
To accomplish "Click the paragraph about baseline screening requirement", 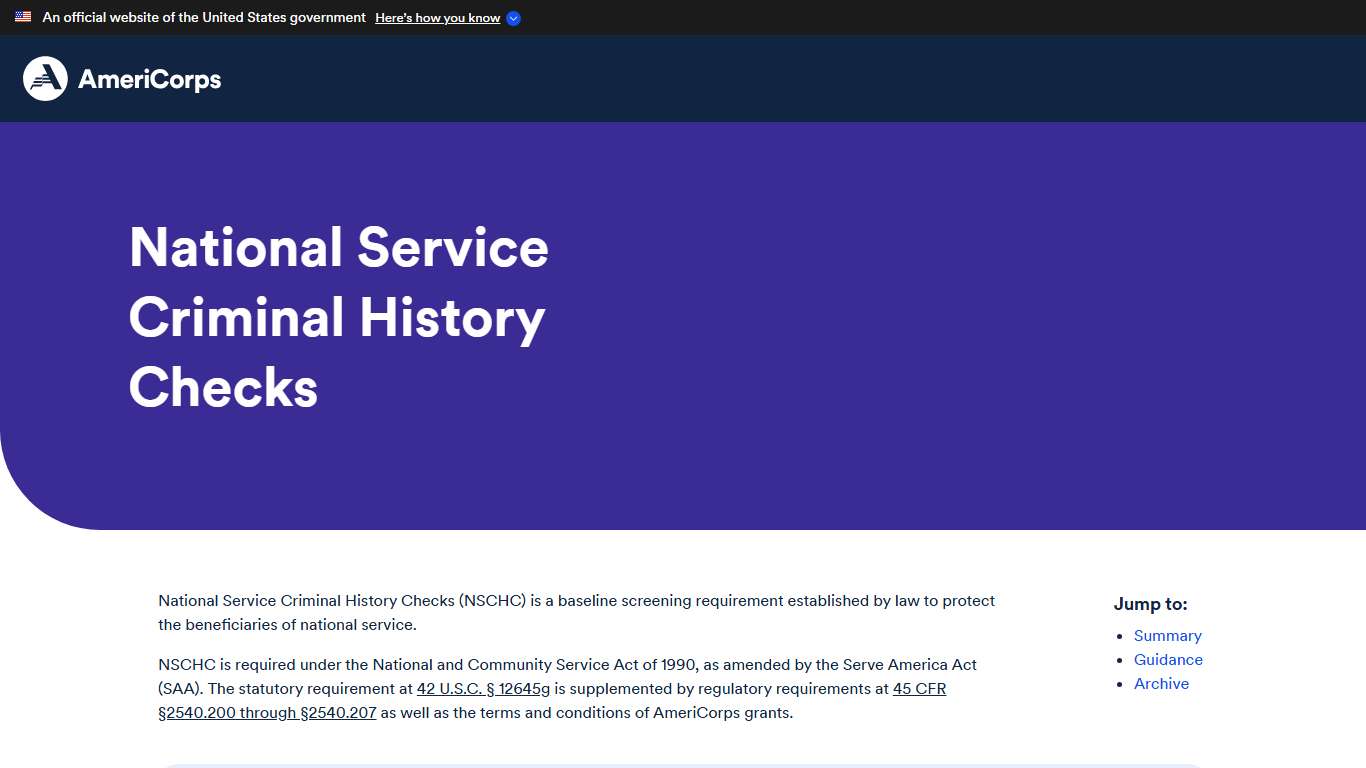I will tap(576, 613).
